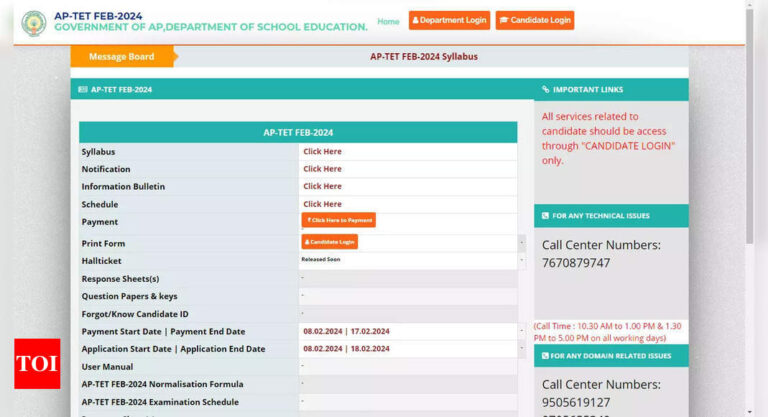Click Here to Payment orange button
The width and height of the screenshot is (768, 417).
[339, 220]
